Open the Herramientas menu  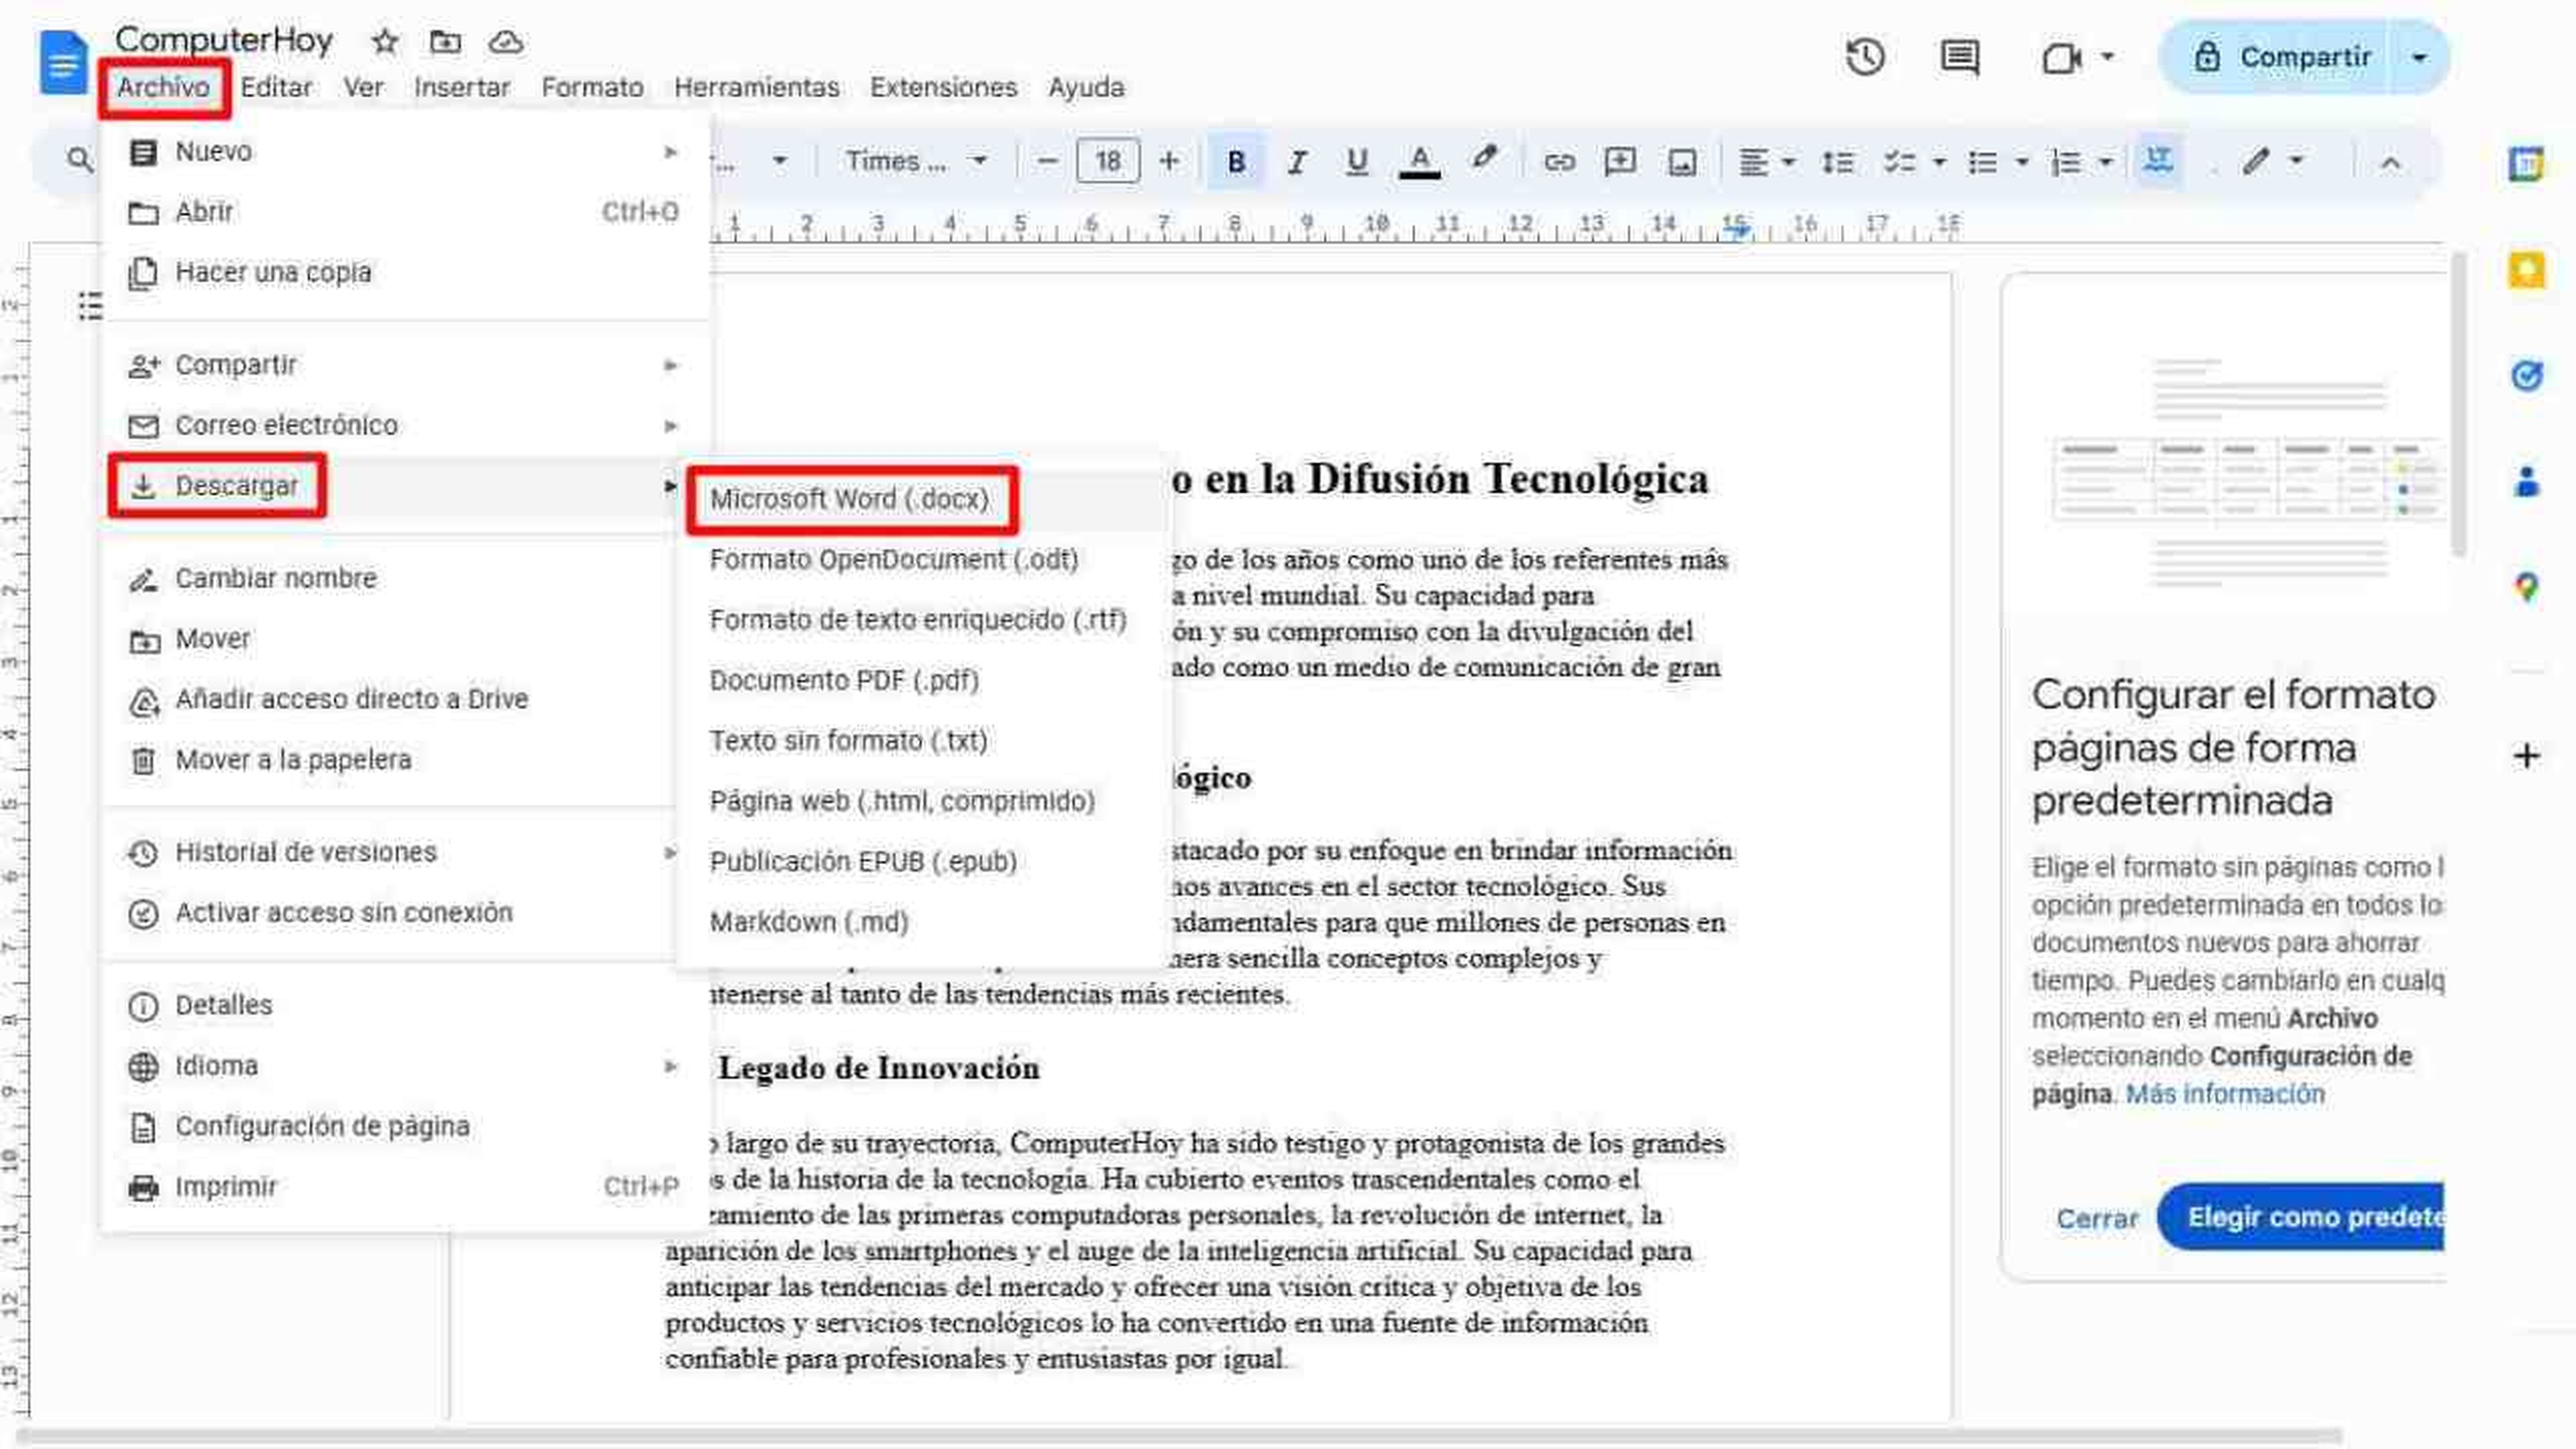pos(756,87)
